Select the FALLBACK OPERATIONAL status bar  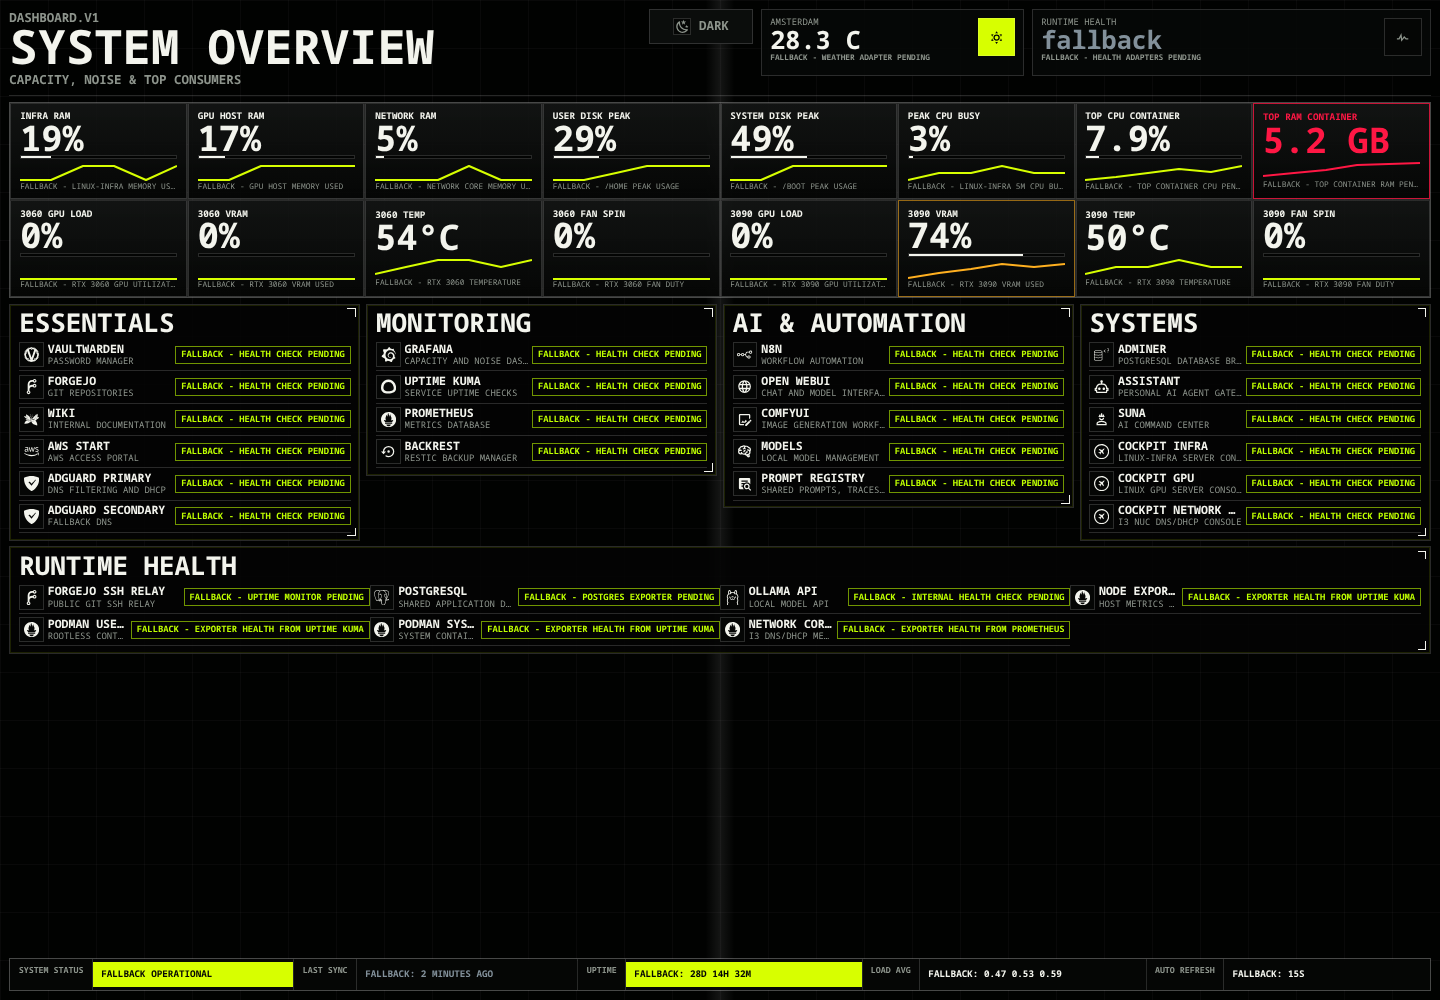click(x=193, y=974)
